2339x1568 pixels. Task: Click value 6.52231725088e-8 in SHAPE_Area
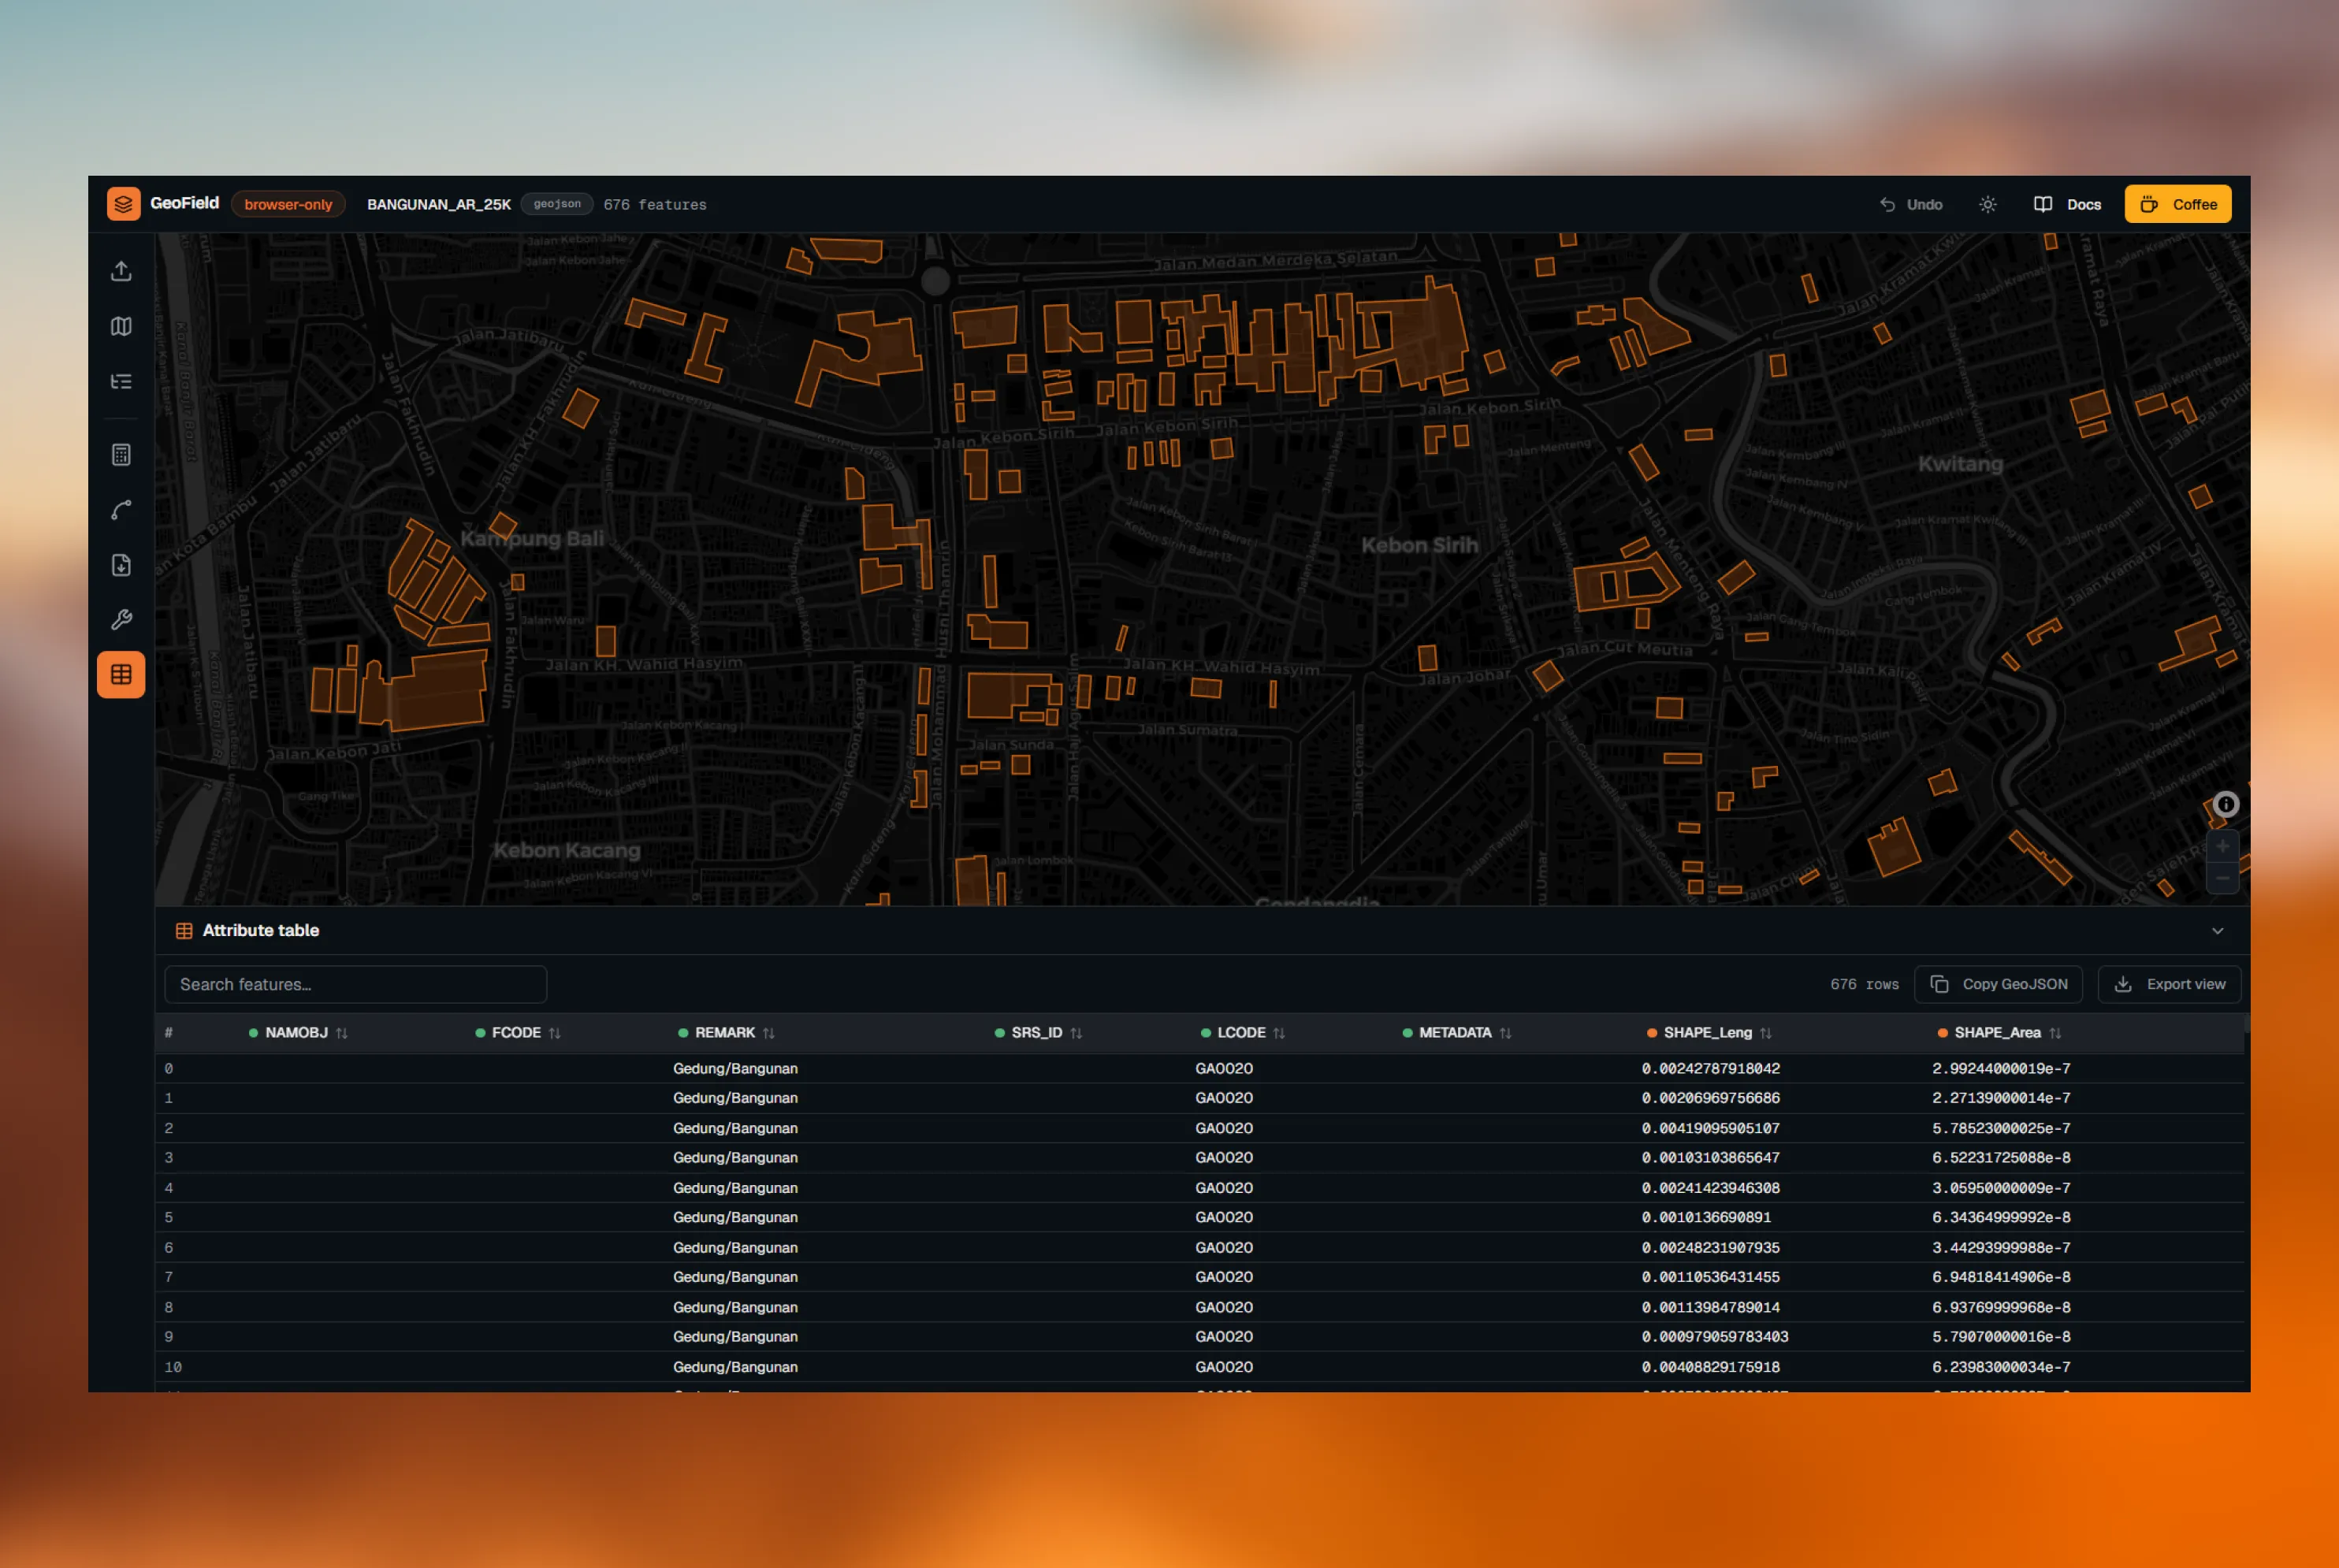pos(2001,1158)
